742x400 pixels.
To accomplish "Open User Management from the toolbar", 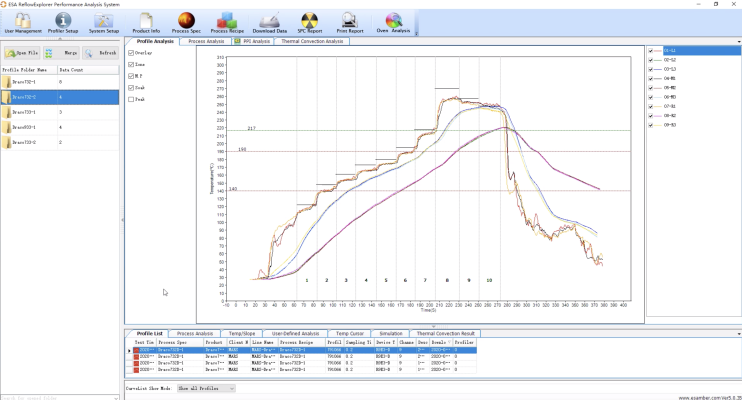I will (22, 22).
